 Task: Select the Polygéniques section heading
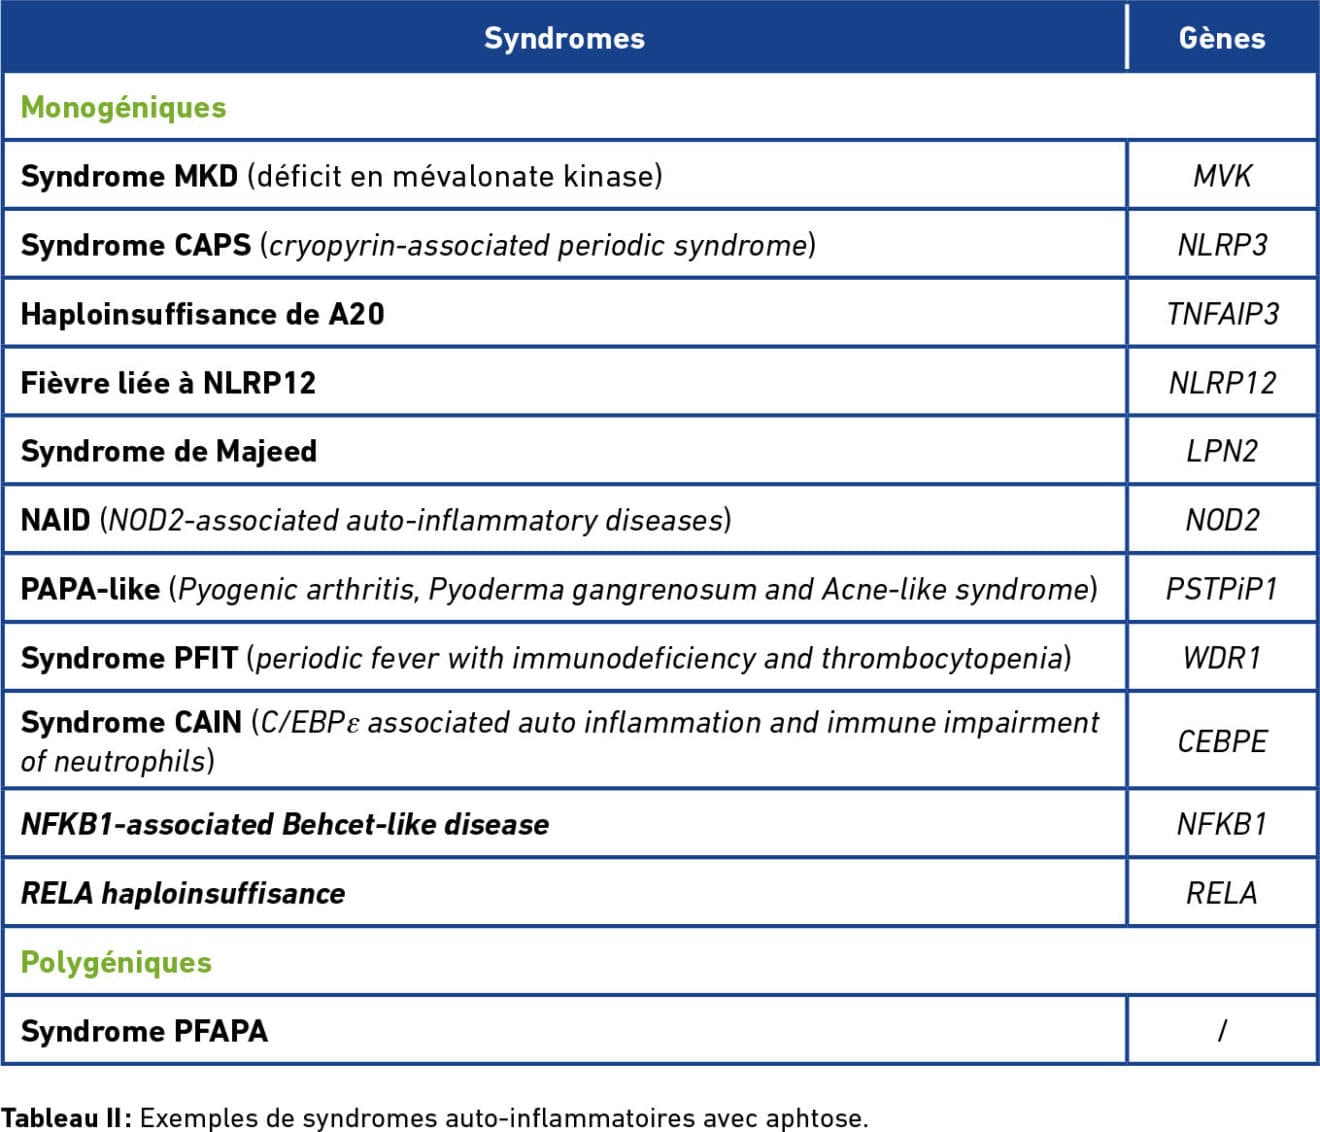click(x=116, y=962)
